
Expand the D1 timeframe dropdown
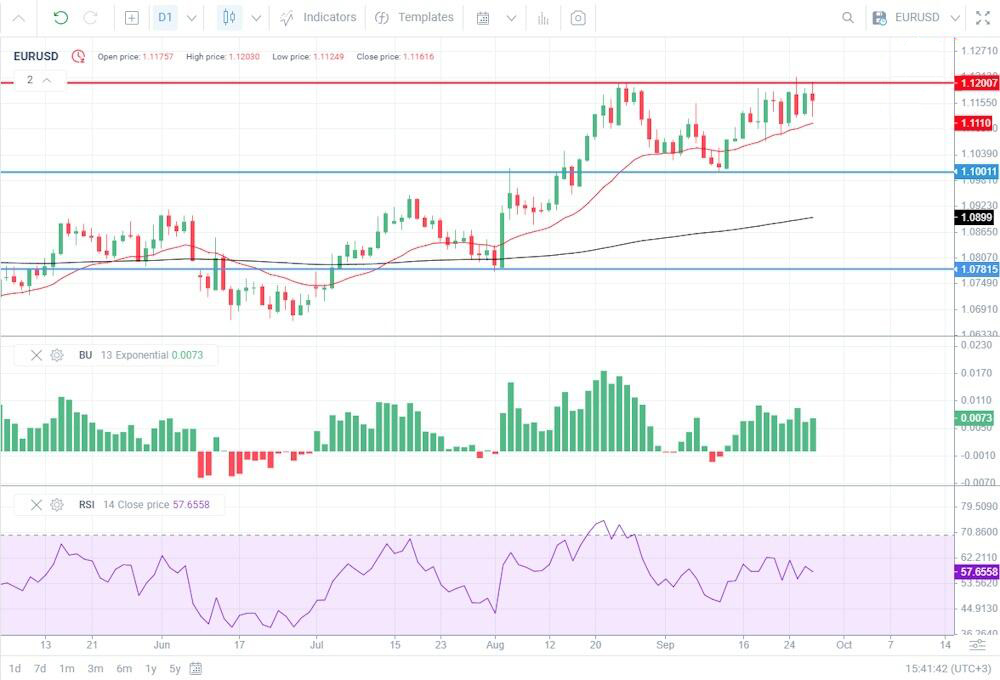191,18
